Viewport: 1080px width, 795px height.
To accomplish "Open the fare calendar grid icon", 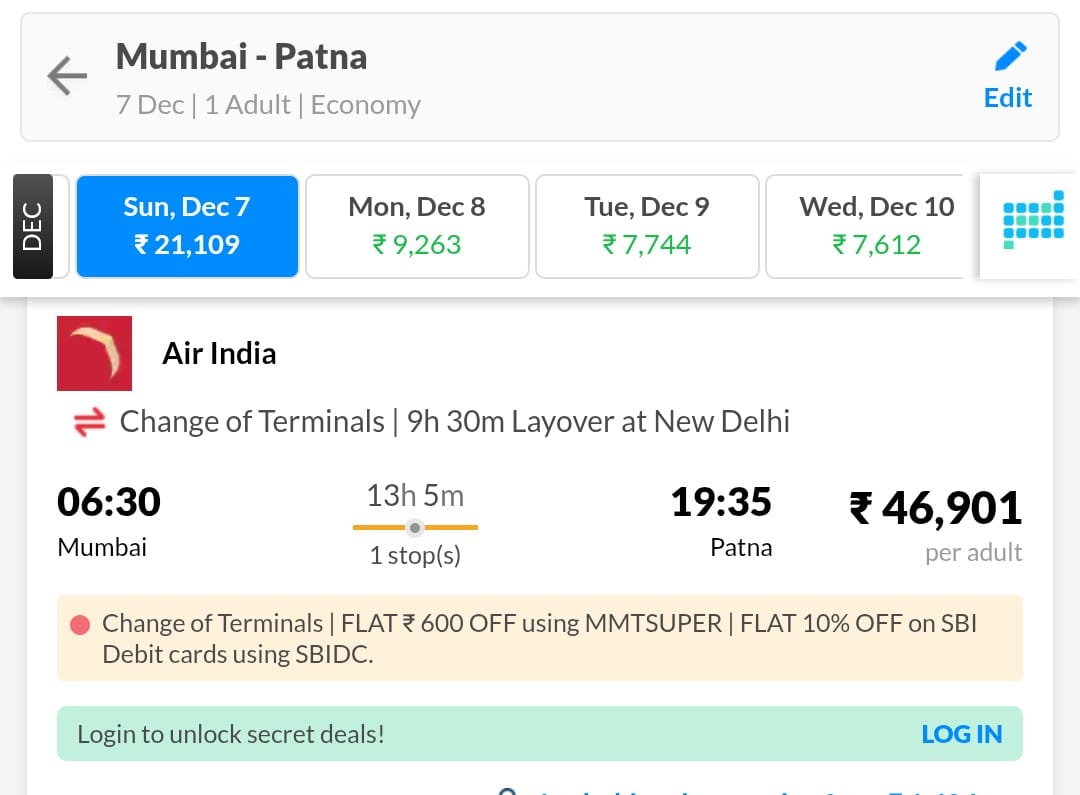I will tap(1033, 226).
